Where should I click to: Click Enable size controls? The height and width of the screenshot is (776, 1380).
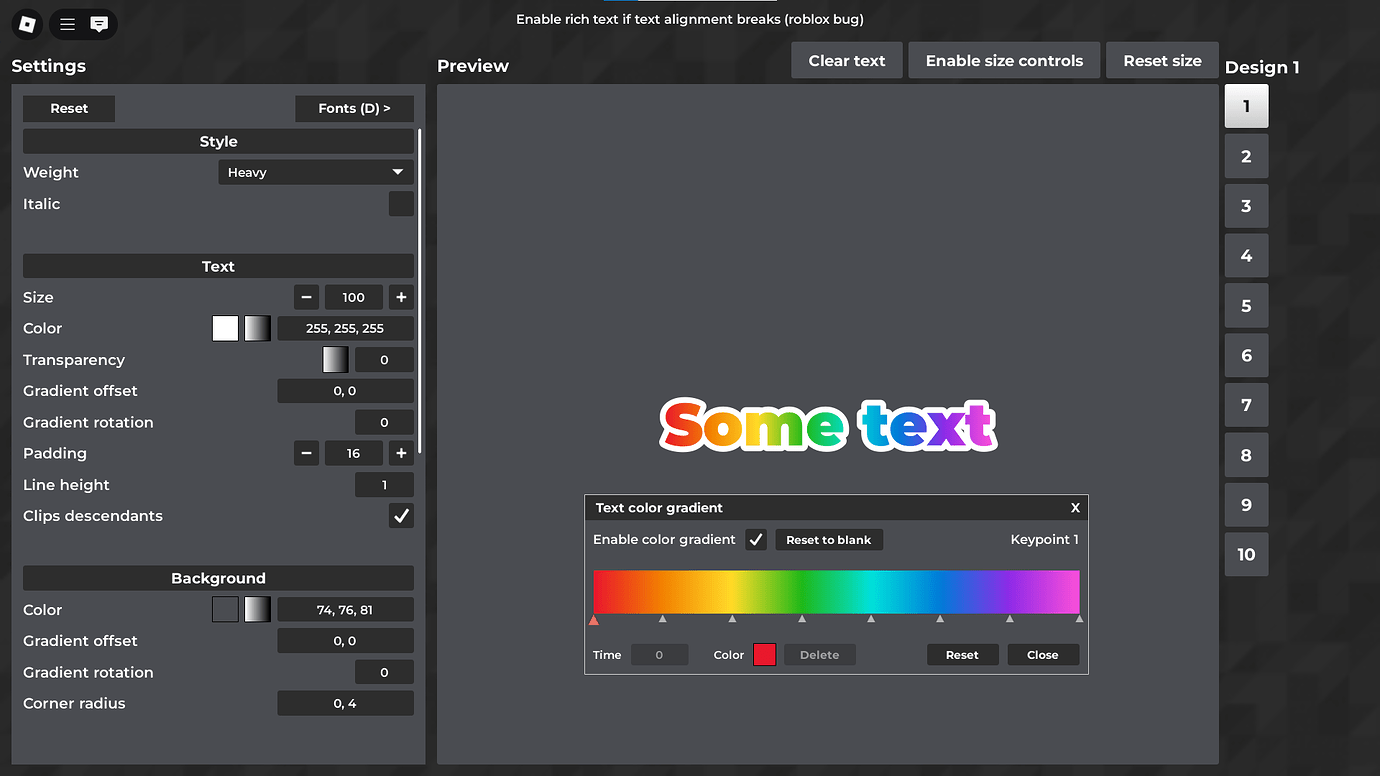tap(1004, 60)
